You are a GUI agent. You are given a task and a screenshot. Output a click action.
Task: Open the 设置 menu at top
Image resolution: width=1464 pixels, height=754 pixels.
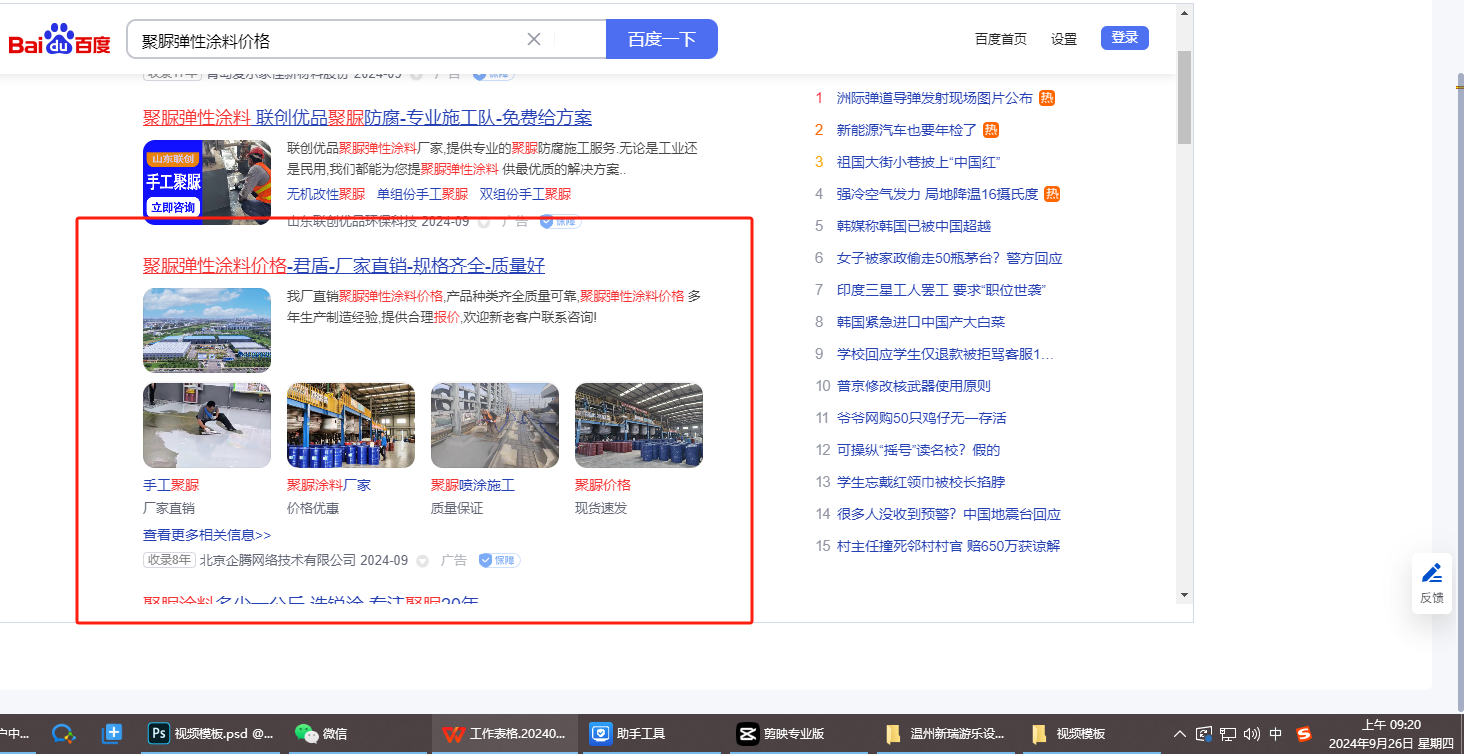point(1064,39)
